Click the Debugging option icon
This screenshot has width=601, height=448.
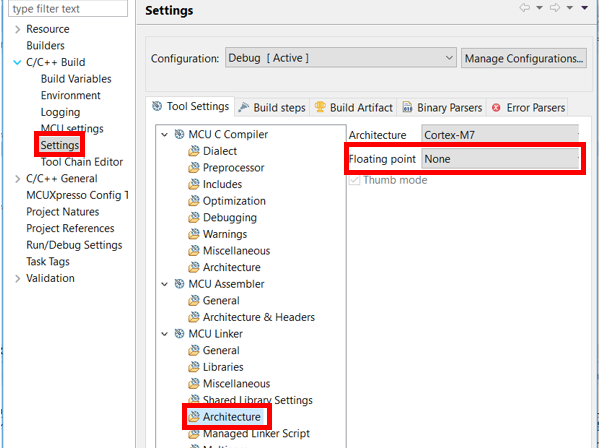pyautogui.click(x=194, y=217)
